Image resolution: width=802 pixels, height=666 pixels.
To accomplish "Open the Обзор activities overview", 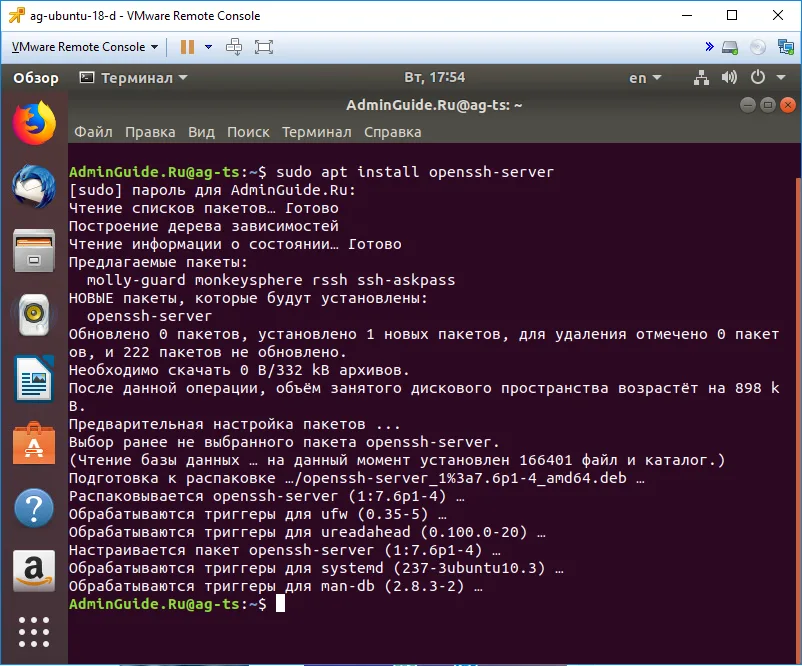I will [36, 78].
